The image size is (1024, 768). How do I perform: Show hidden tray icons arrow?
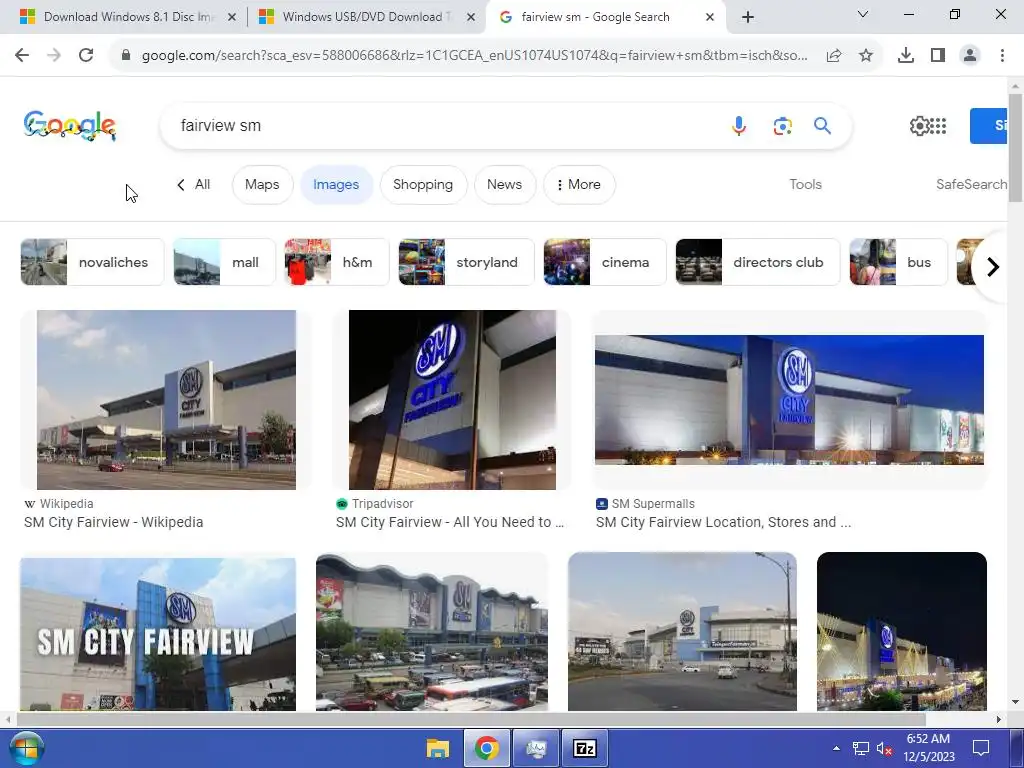(x=837, y=748)
